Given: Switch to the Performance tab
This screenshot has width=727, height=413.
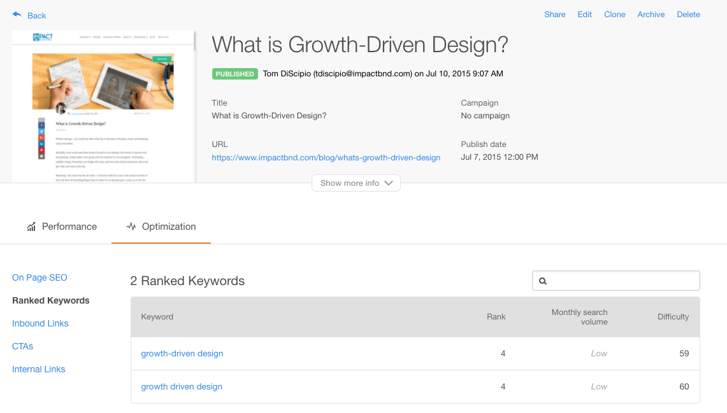Looking at the screenshot, I should pyautogui.click(x=62, y=227).
